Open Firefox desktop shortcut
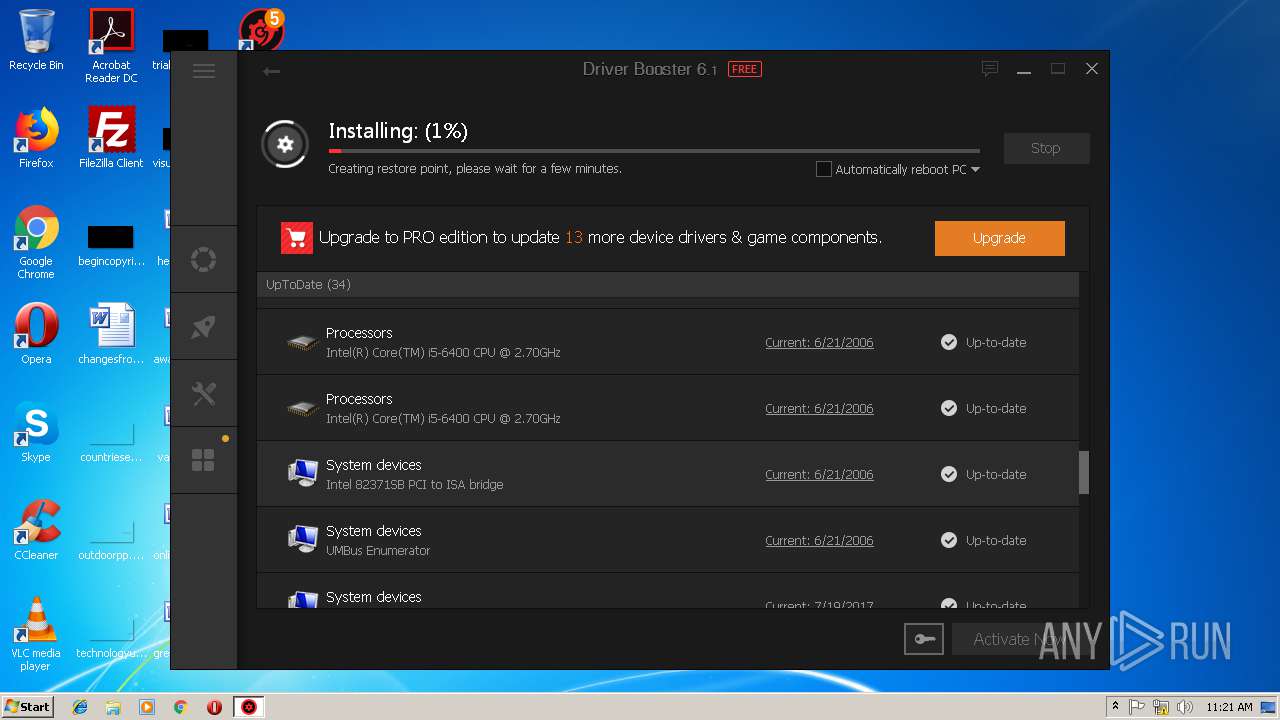1280x720 pixels. pyautogui.click(x=36, y=138)
